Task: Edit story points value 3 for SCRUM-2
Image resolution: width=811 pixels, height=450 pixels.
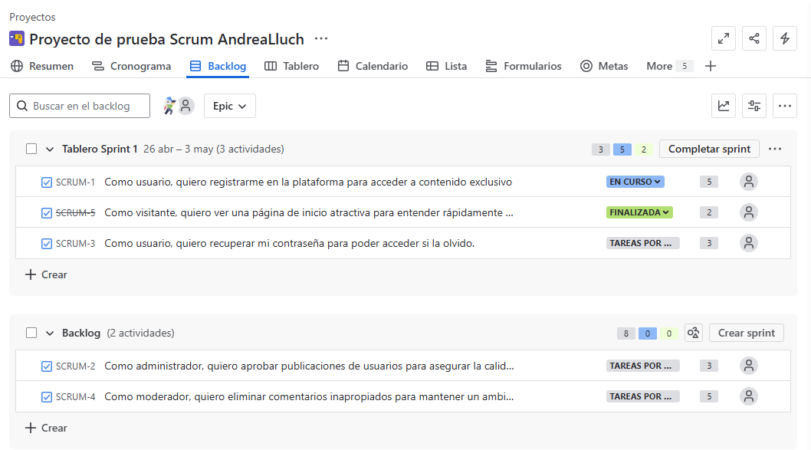Action: click(x=709, y=366)
